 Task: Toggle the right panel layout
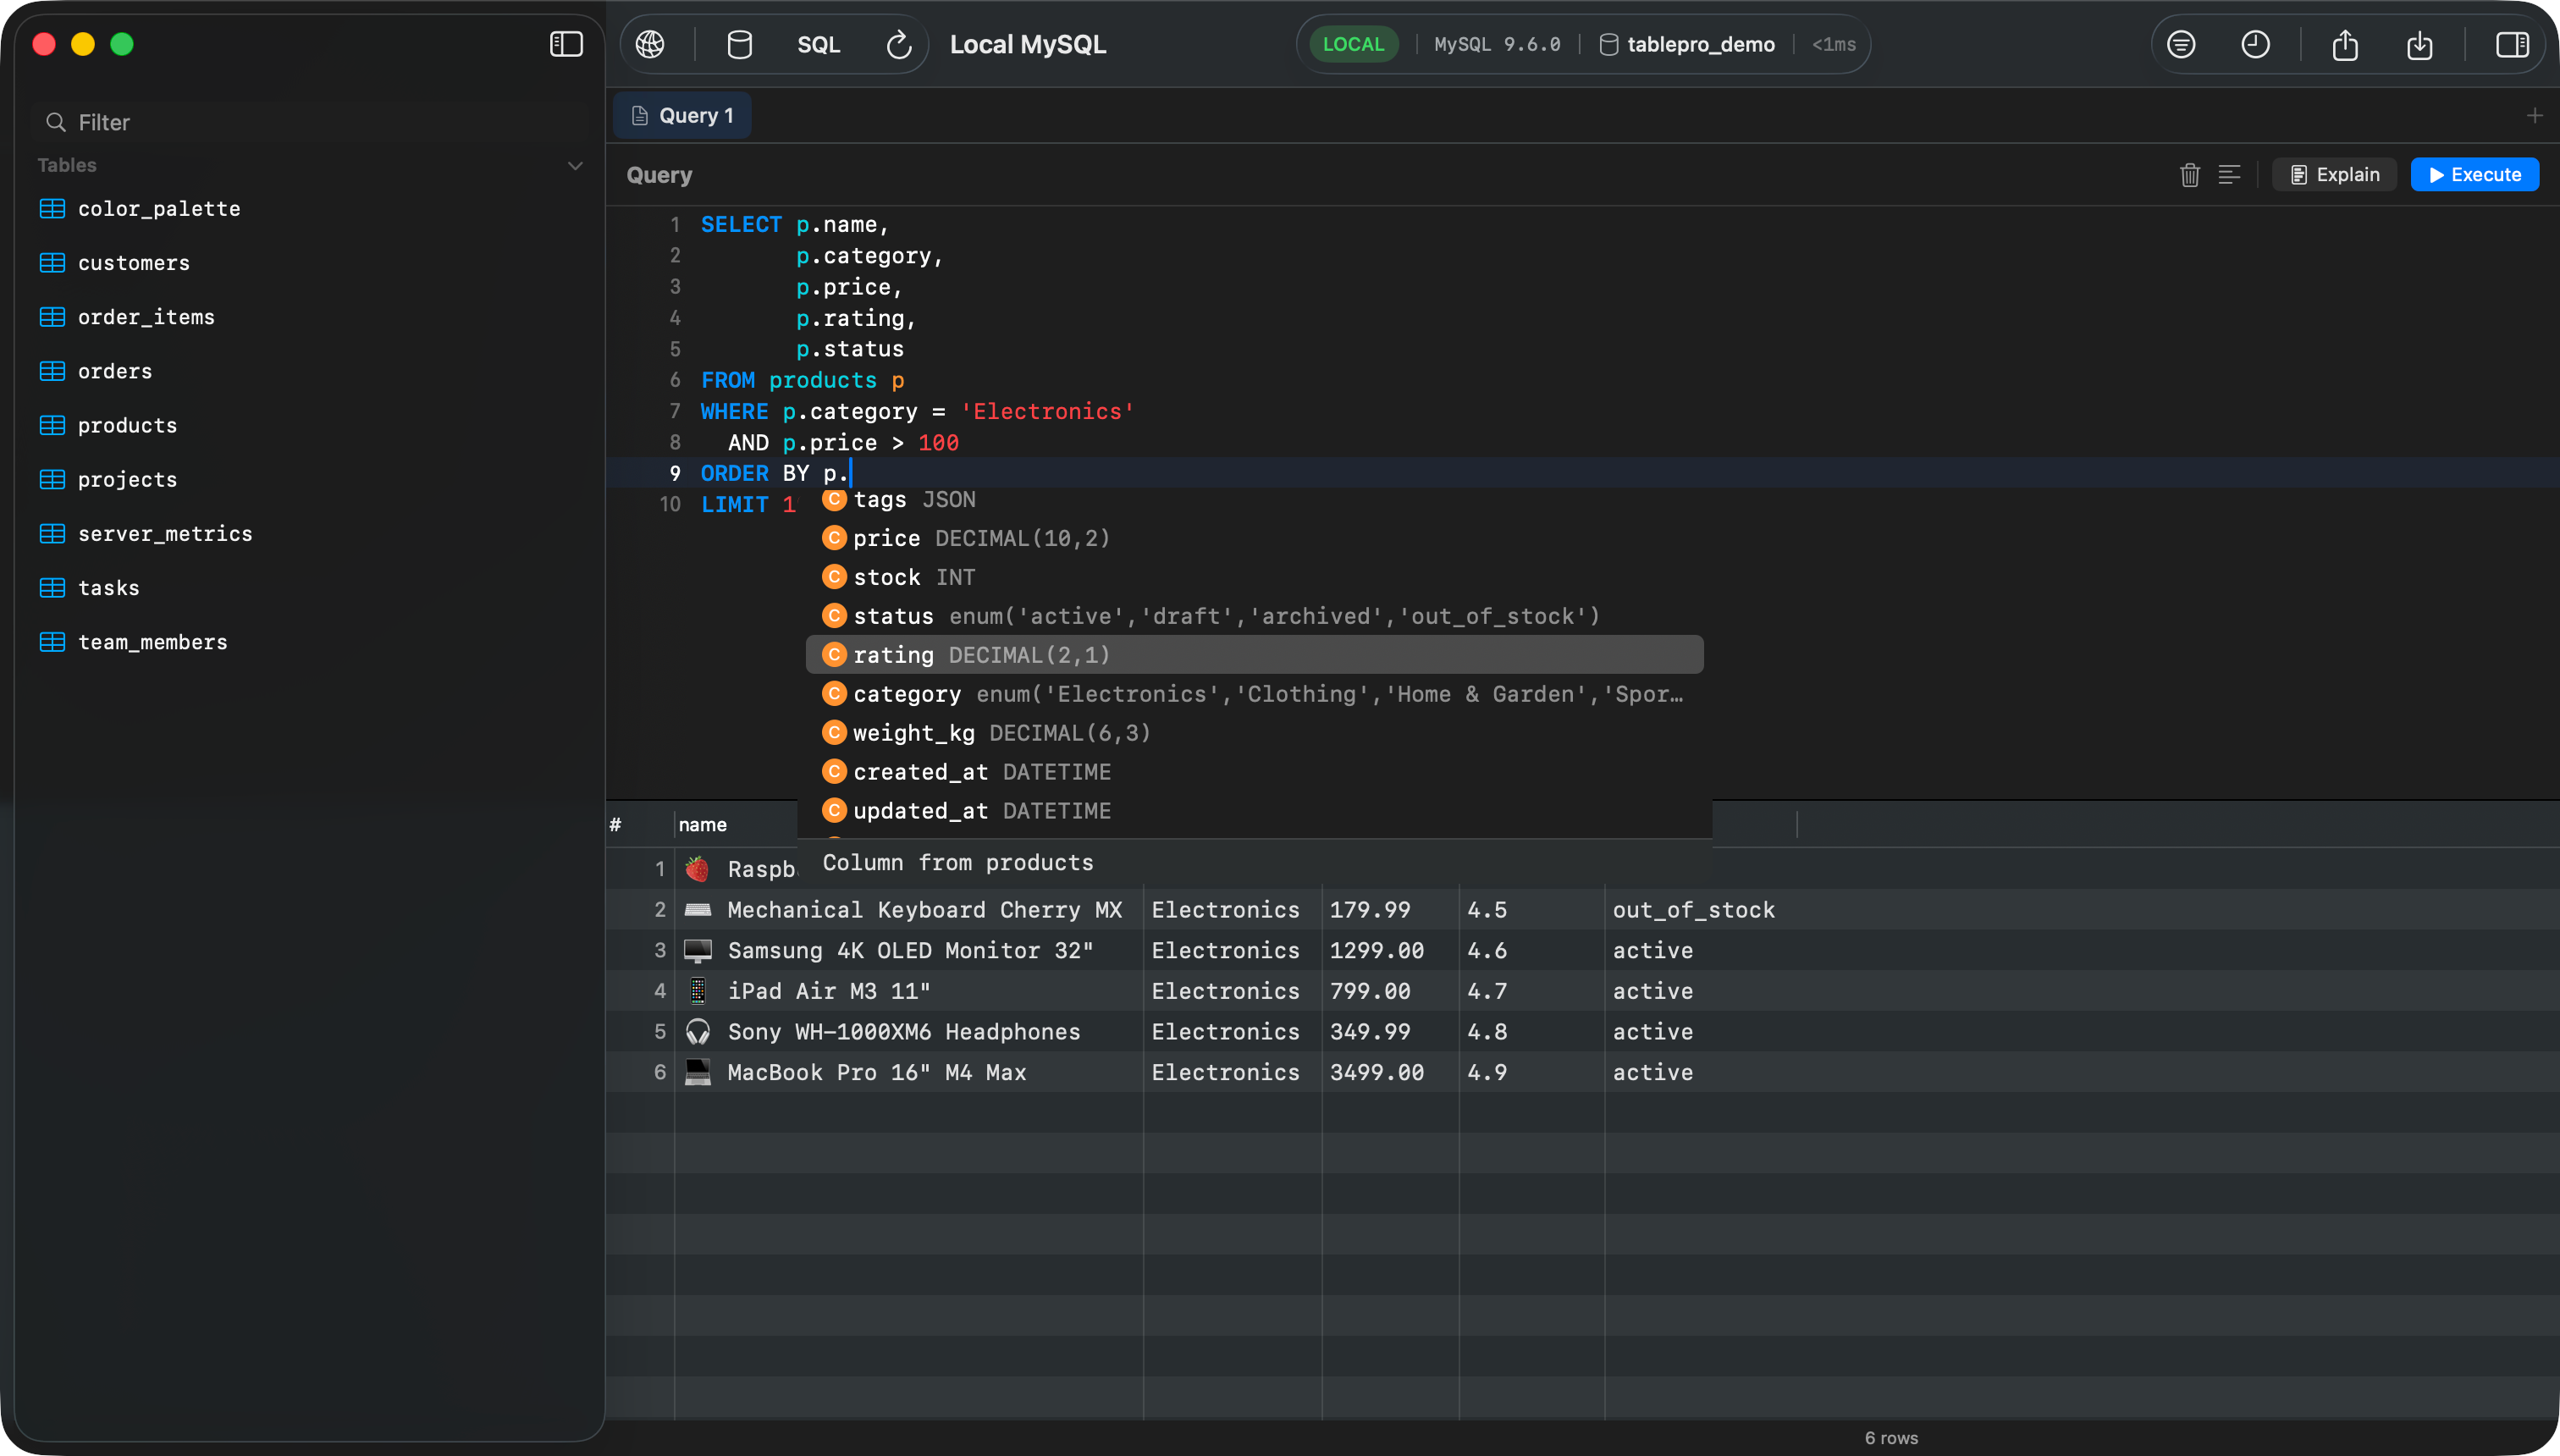click(x=2512, y=44)
